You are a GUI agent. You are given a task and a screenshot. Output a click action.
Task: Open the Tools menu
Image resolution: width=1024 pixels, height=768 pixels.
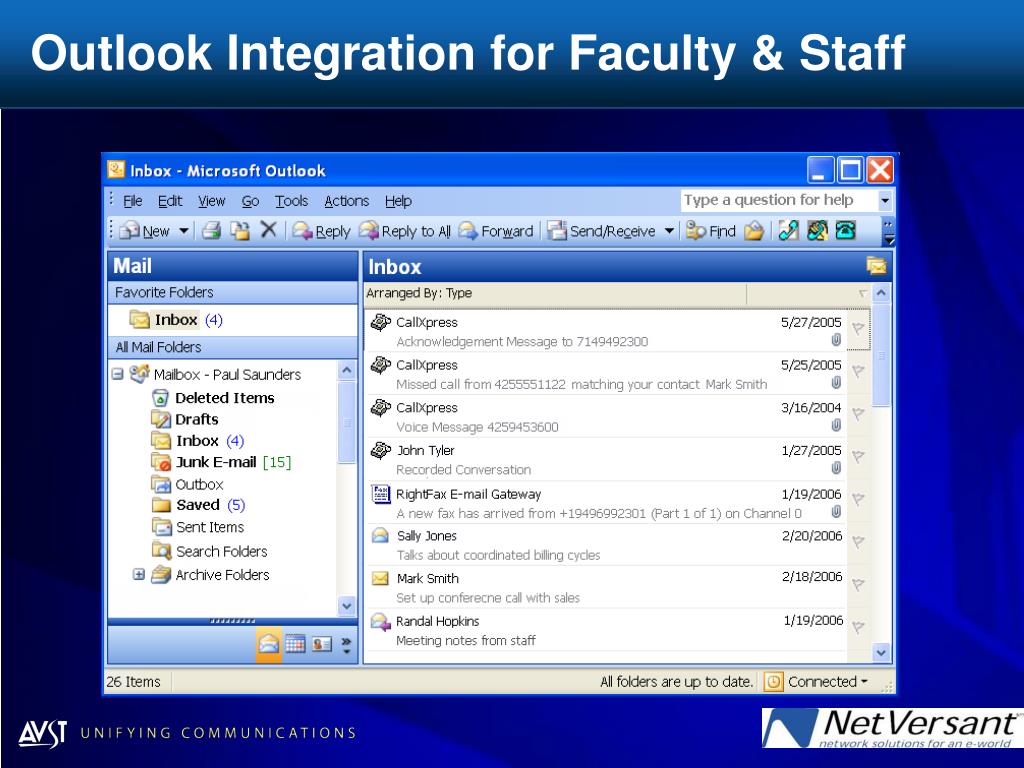click(x=291, y=201)
